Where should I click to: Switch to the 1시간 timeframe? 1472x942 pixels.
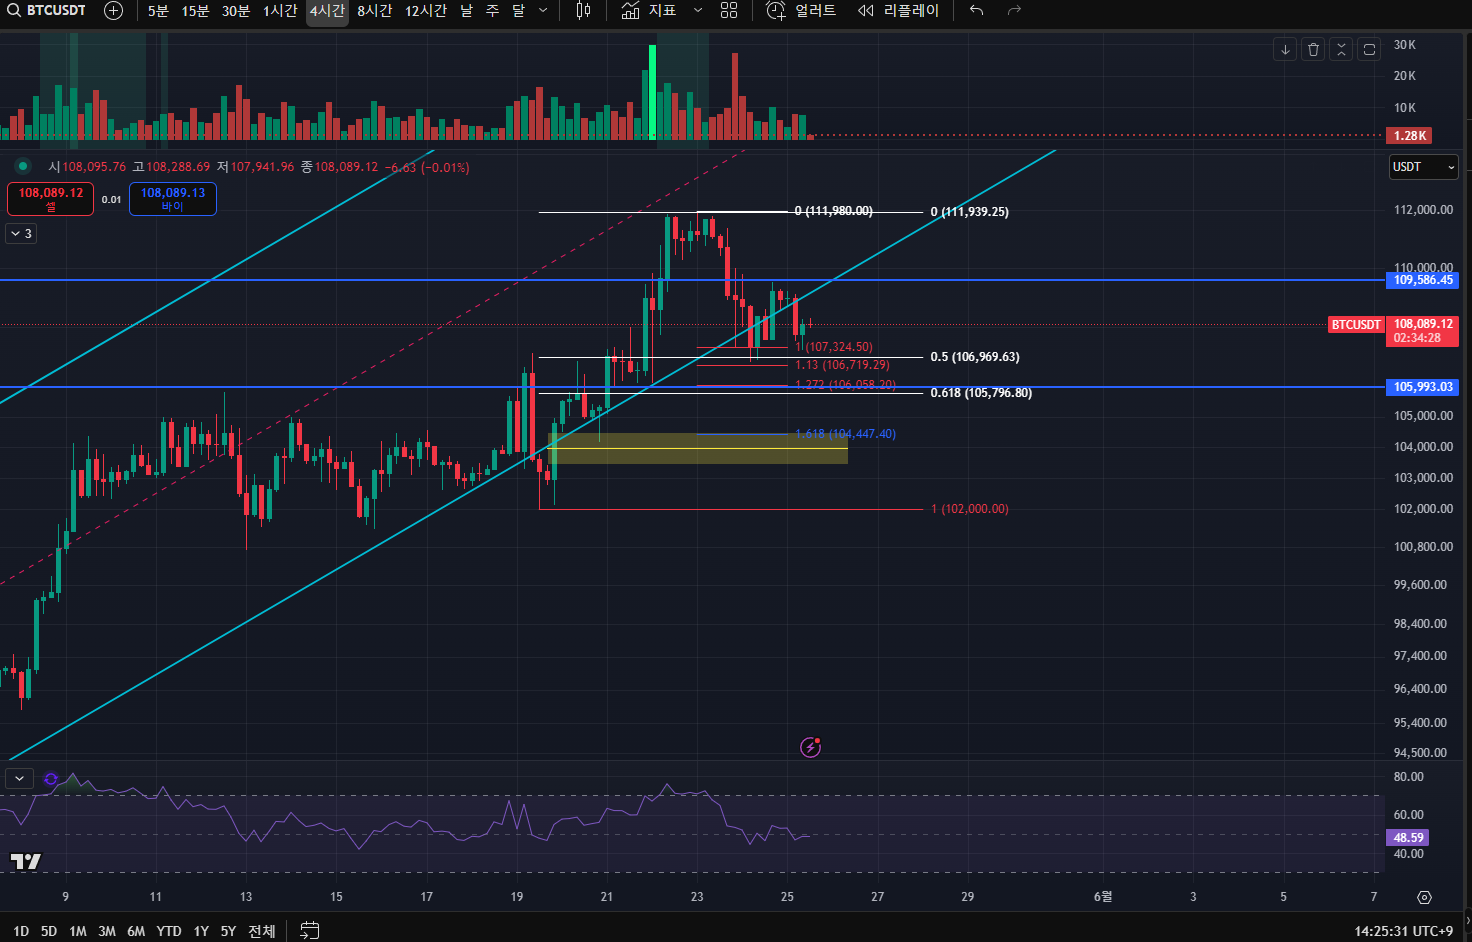tap(280, 11)
